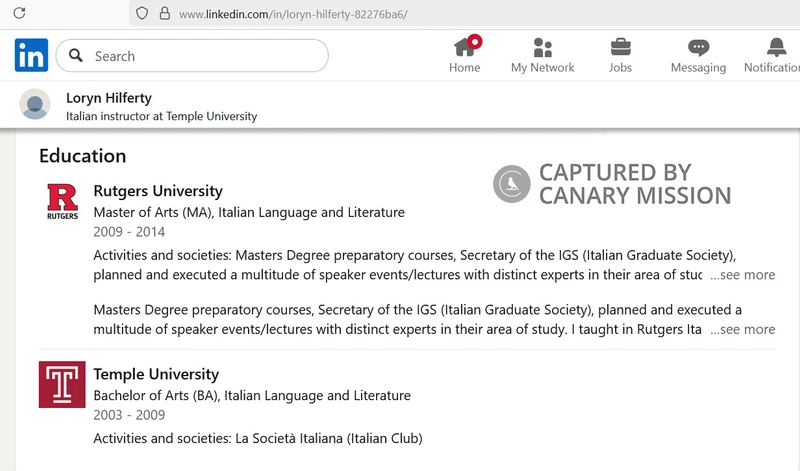Screen dimensions: 800x471
Task: Open the Messaging tab
Action: click(x=698, y=55)
